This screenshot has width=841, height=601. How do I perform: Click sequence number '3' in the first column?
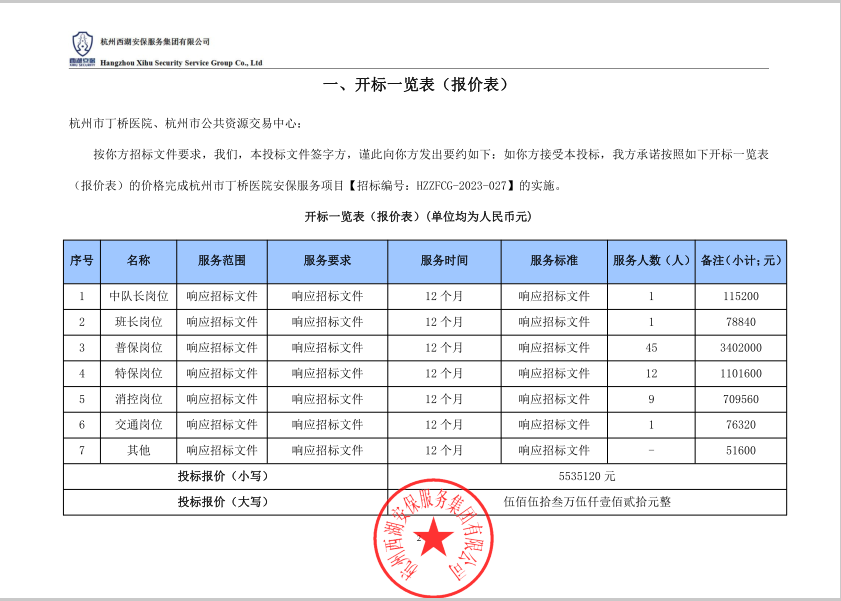tap(82, 347)
